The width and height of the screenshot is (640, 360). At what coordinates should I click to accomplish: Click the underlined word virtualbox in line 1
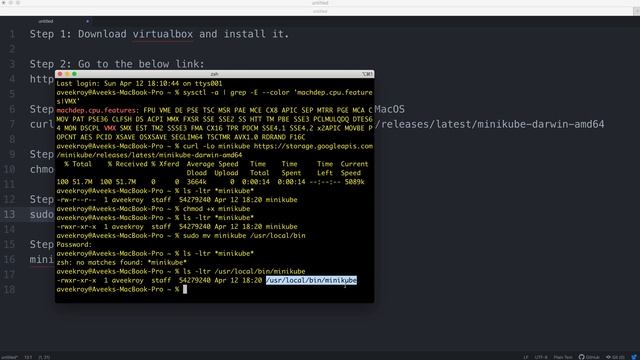click(x=163, y=34)
